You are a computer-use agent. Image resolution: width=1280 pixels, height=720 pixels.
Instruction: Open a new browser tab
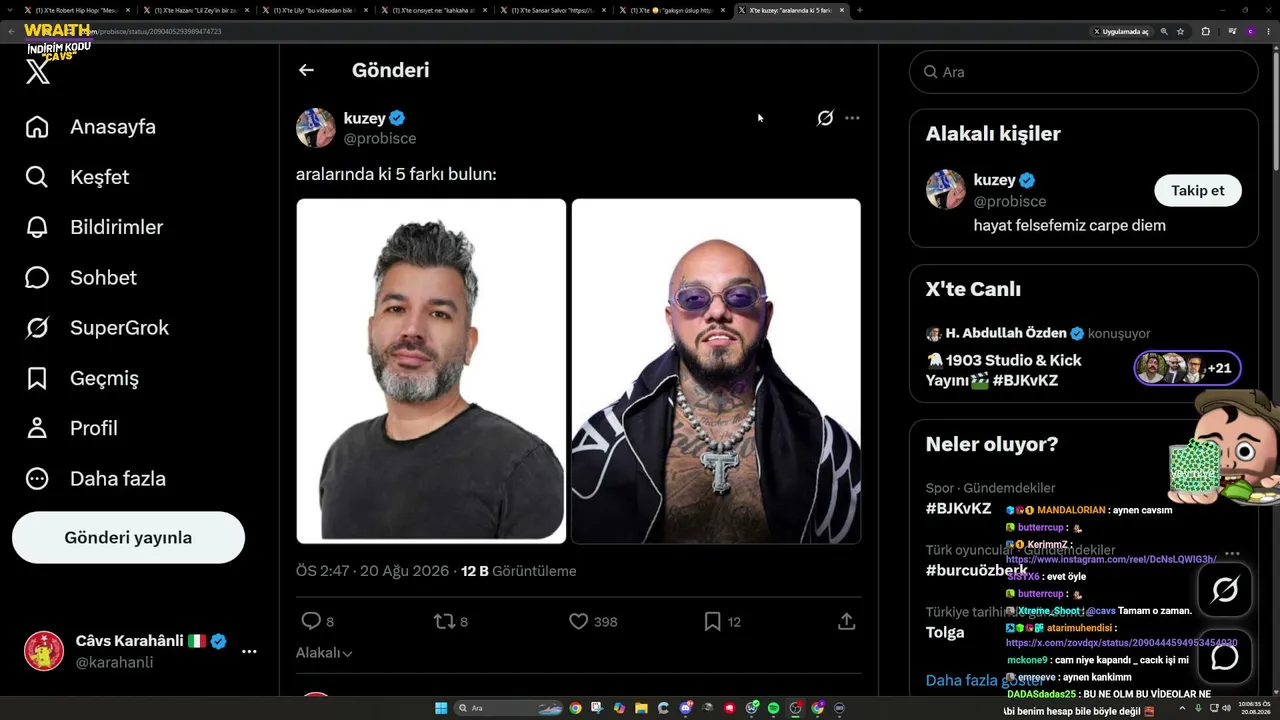pyautogui.click(x=860, y=10)
